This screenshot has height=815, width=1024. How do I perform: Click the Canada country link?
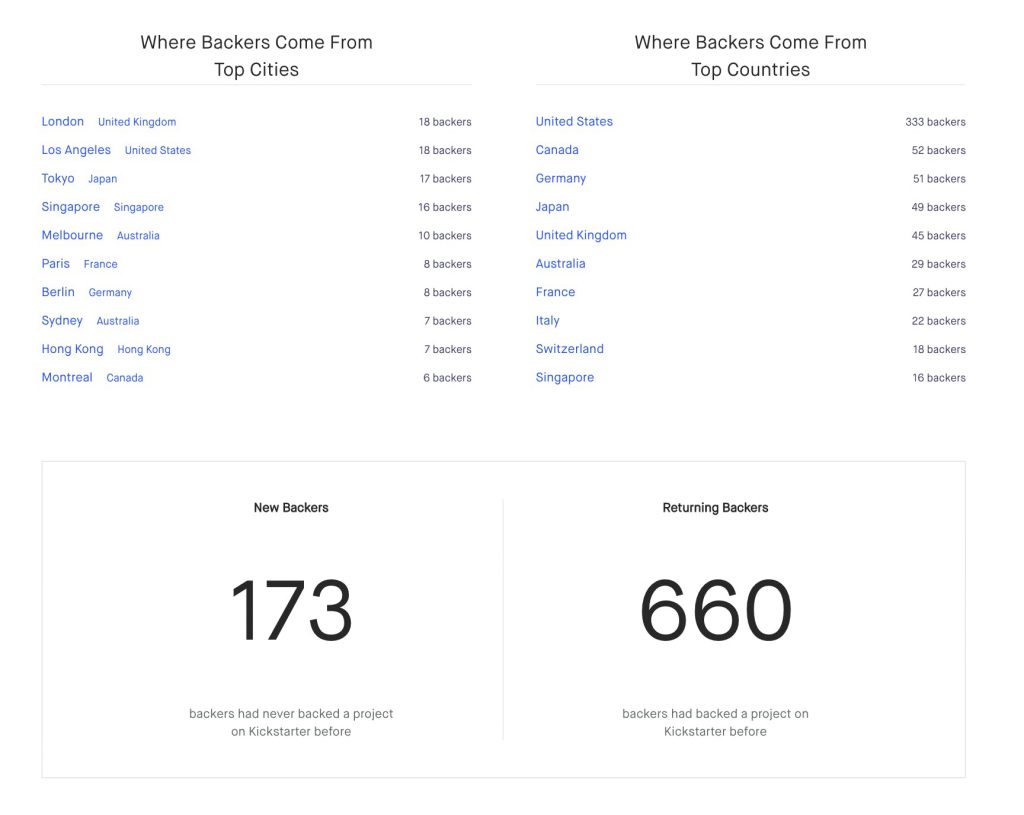(557, 150)
